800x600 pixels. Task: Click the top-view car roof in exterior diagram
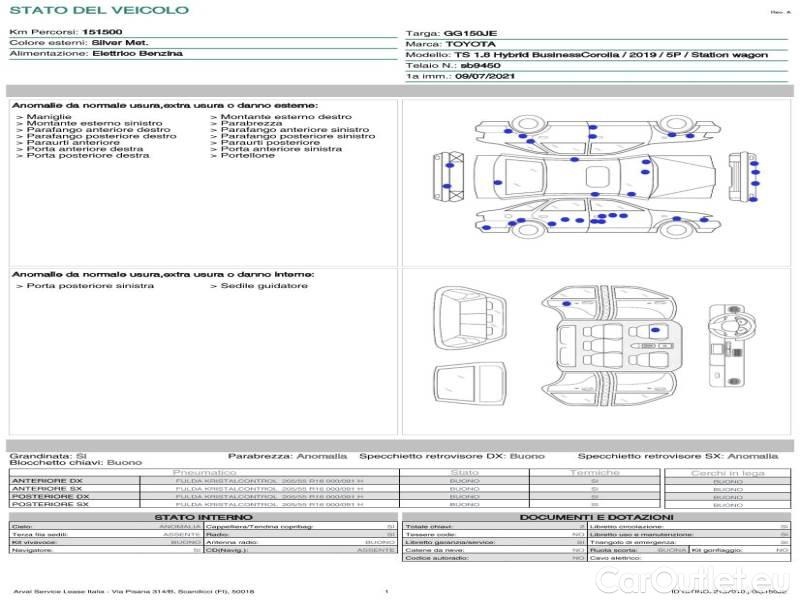coord(596,178)
